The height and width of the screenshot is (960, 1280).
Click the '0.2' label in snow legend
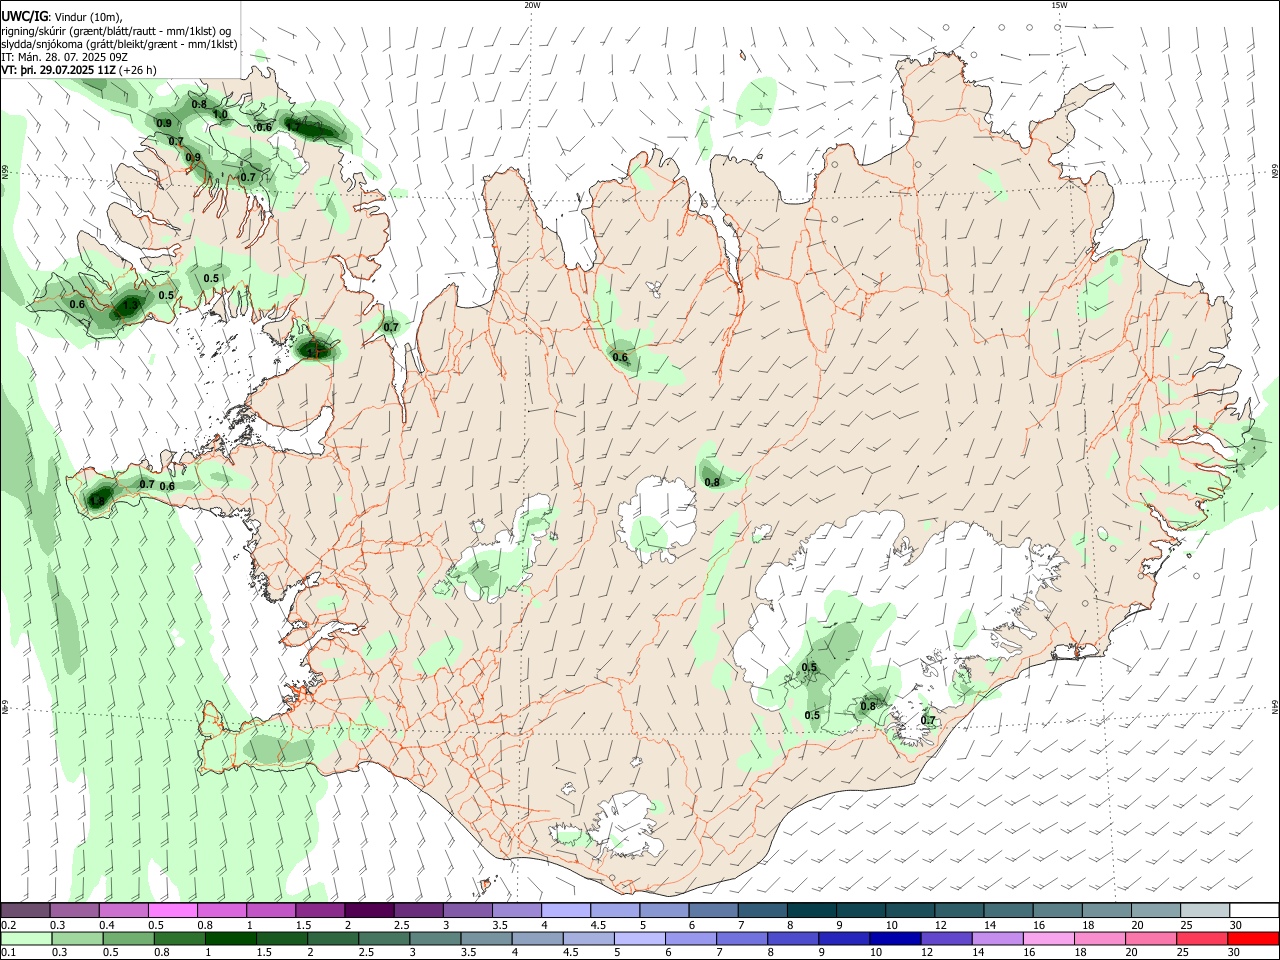pyautogui.click(x=8, y=925)
